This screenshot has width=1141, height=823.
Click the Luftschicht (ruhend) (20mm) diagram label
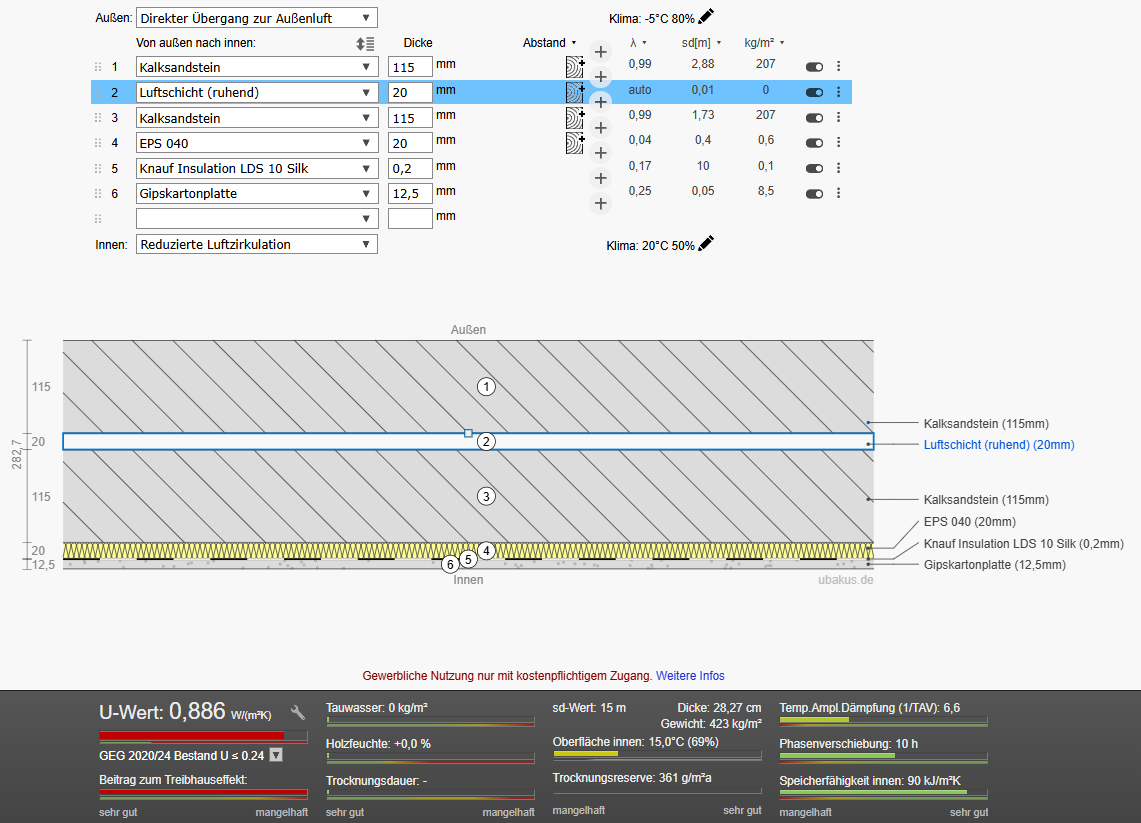pyautogui.click(x=998, y=445)
